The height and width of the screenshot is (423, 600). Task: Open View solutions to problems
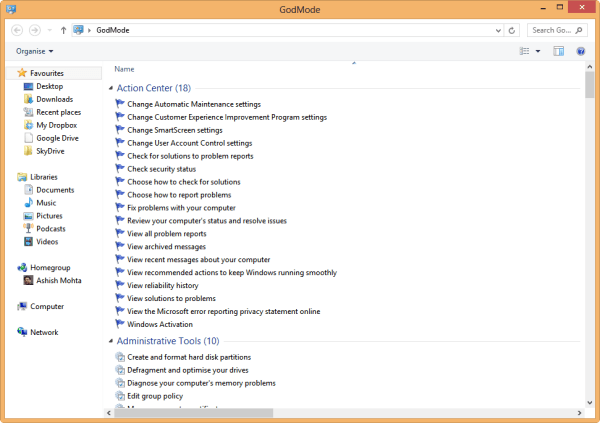click(x=171, y=298)
